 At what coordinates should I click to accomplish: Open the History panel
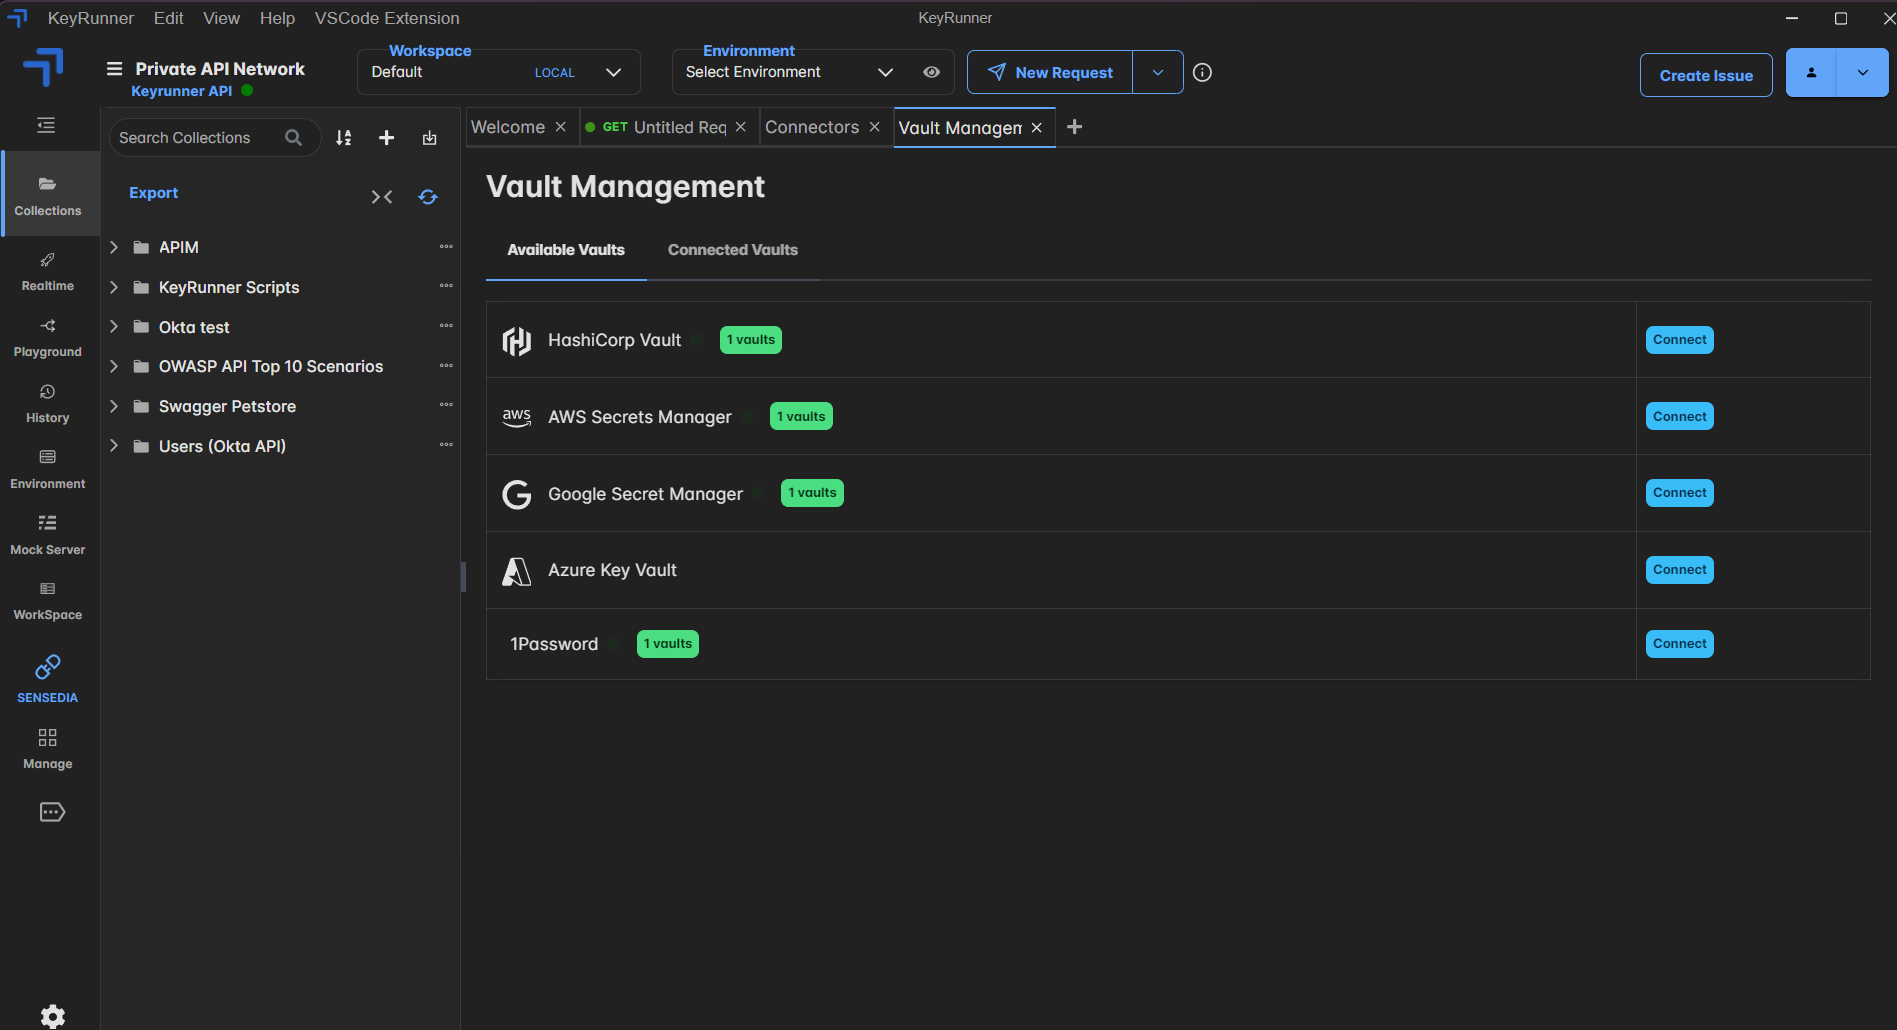48,404
